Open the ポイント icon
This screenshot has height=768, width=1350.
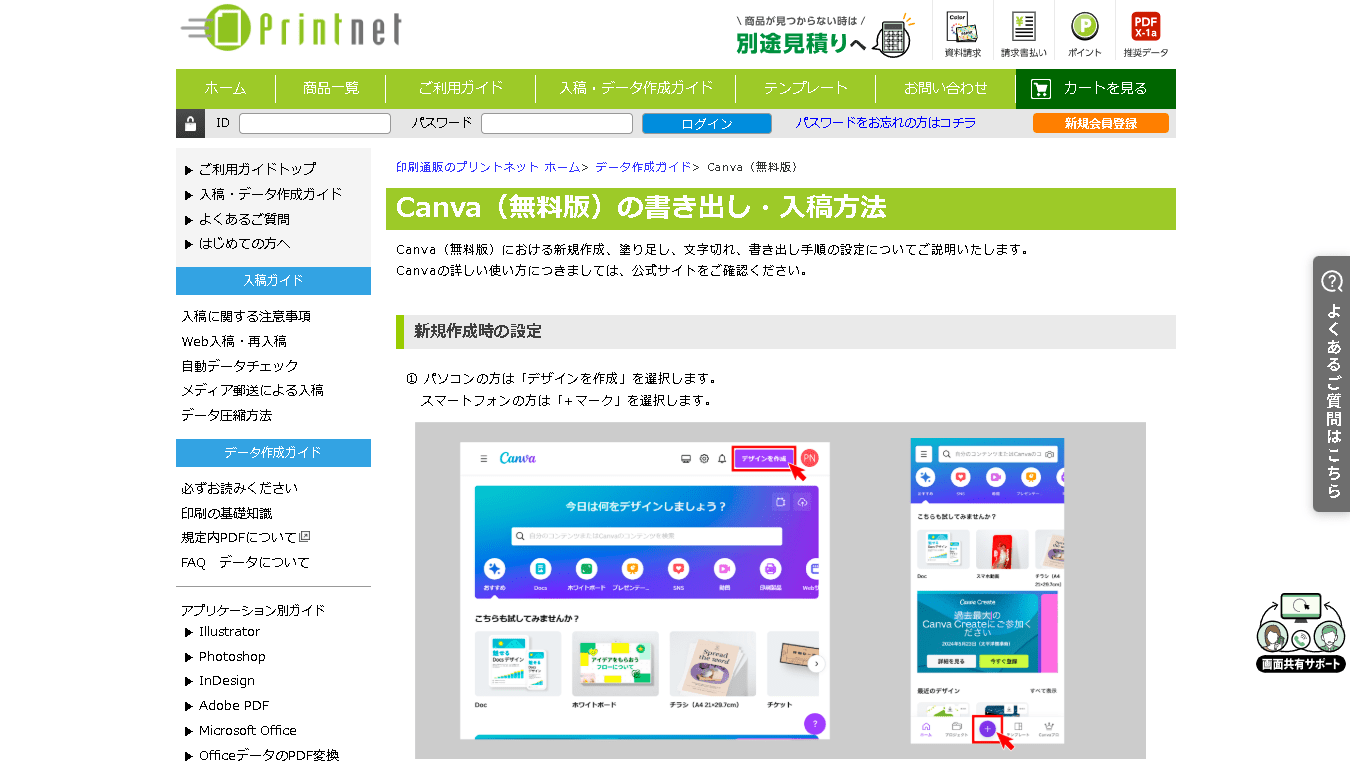[x=1085, y=32]
